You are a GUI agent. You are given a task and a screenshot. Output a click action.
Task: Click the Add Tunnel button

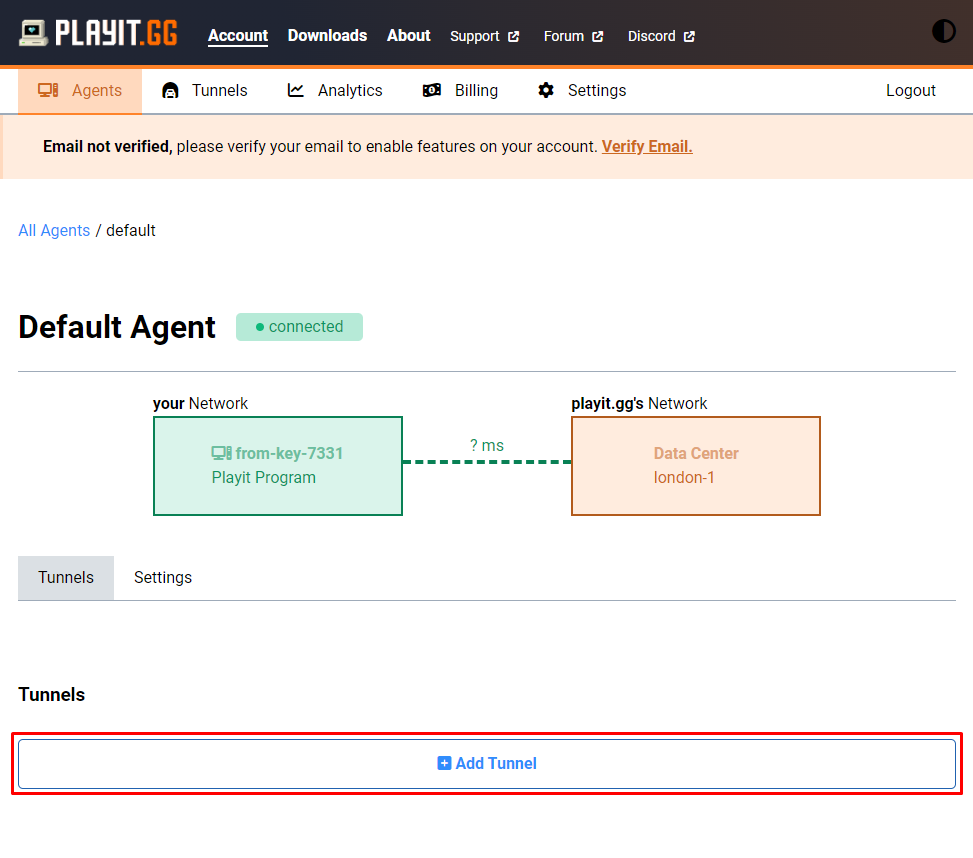coord(487,763)
